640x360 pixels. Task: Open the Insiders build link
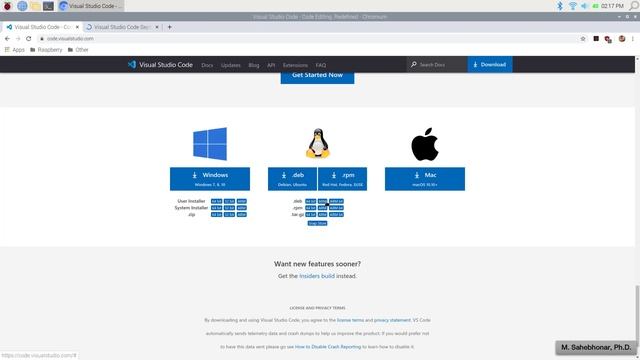(317, 276)
